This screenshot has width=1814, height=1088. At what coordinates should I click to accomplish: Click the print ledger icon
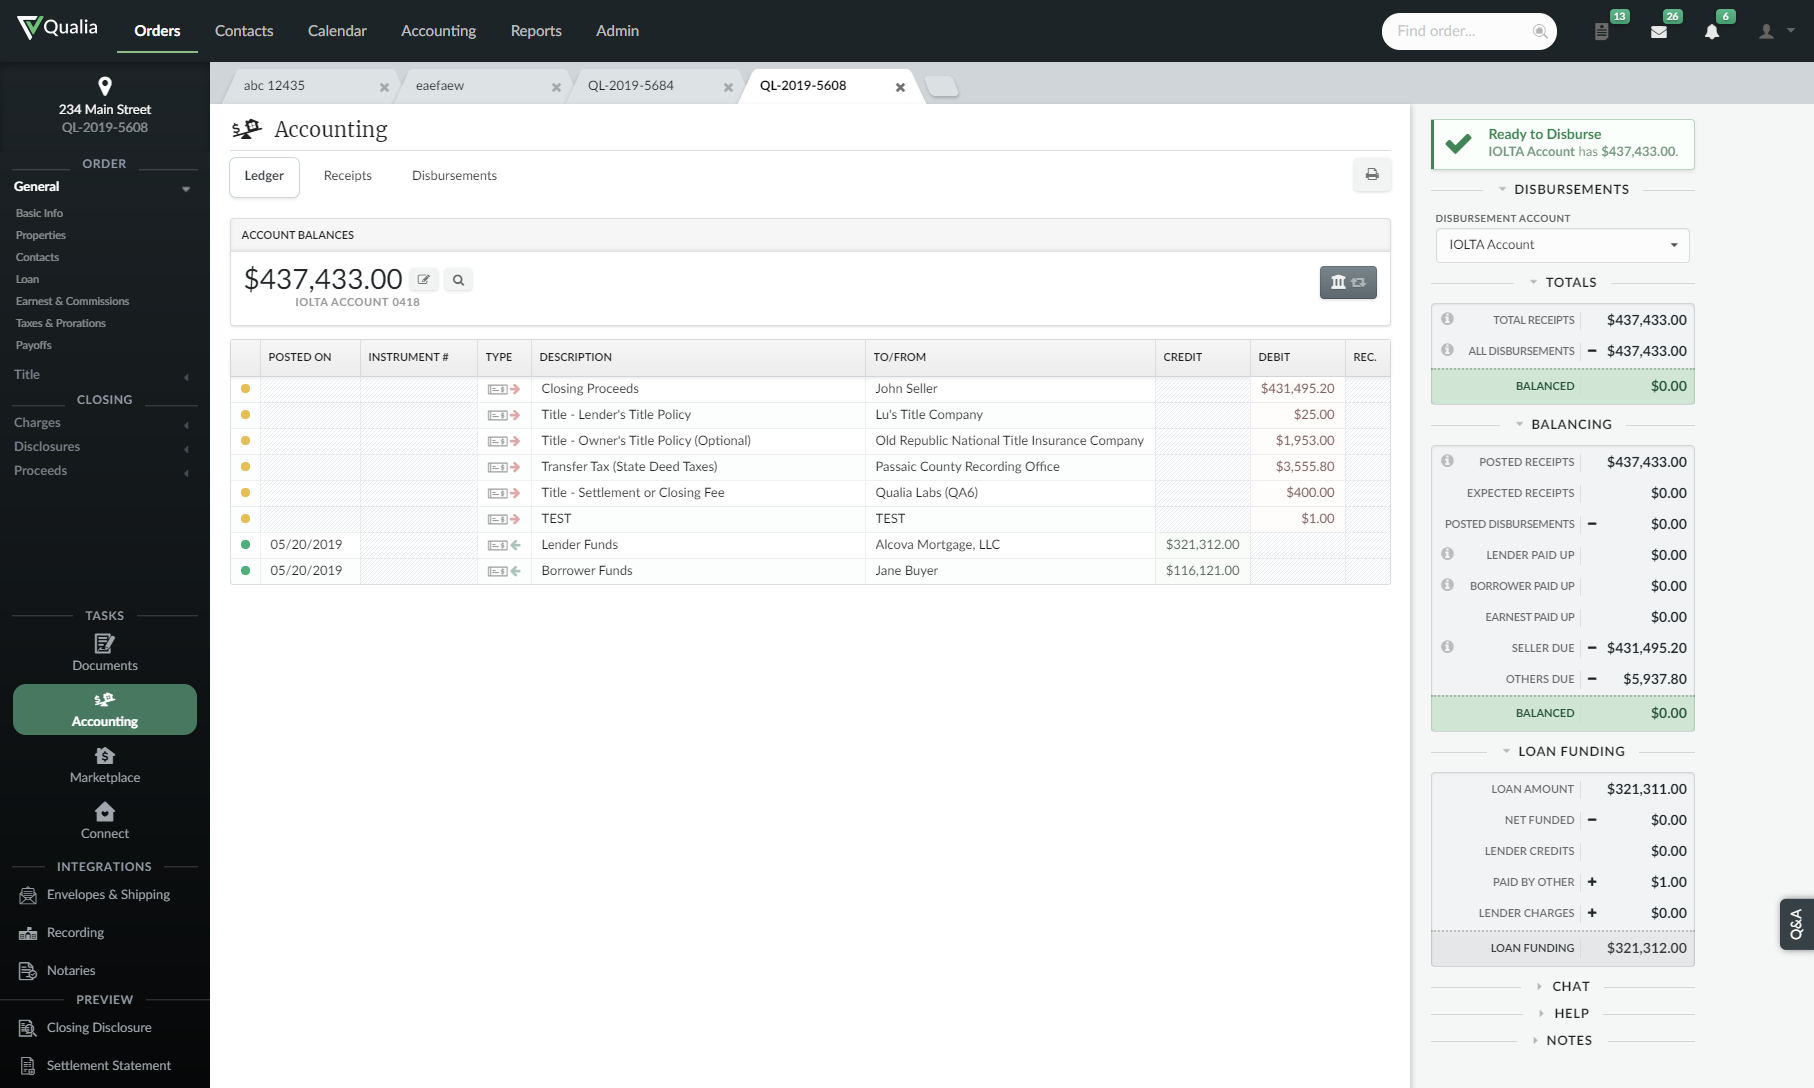(1372, 175)
